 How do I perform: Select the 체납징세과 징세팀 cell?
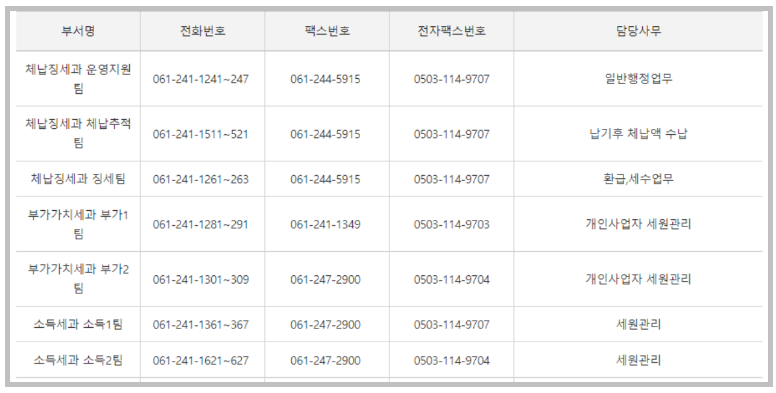[x=78, y=179]
